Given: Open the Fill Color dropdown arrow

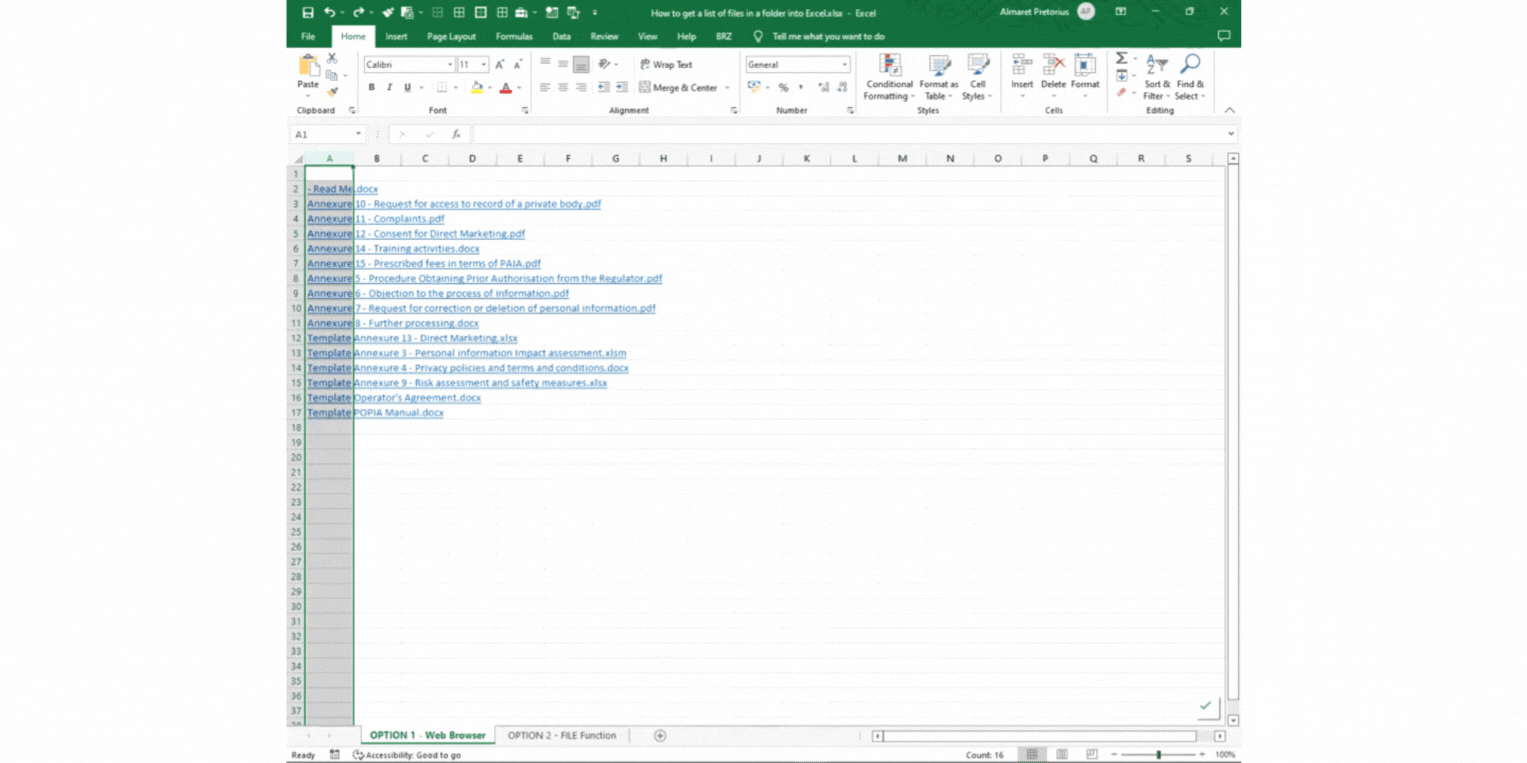Looking at the screenshot, I should tap(488, 88).
